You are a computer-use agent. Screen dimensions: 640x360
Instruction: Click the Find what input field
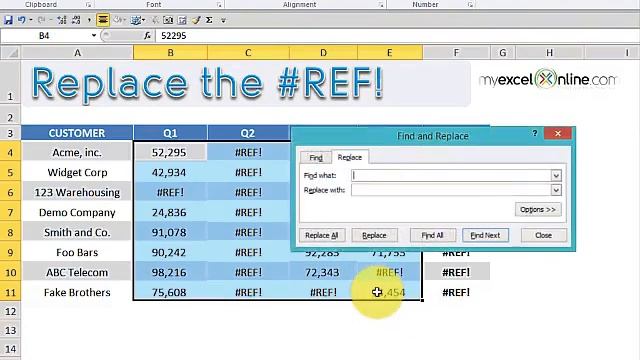tap(451, 176)
